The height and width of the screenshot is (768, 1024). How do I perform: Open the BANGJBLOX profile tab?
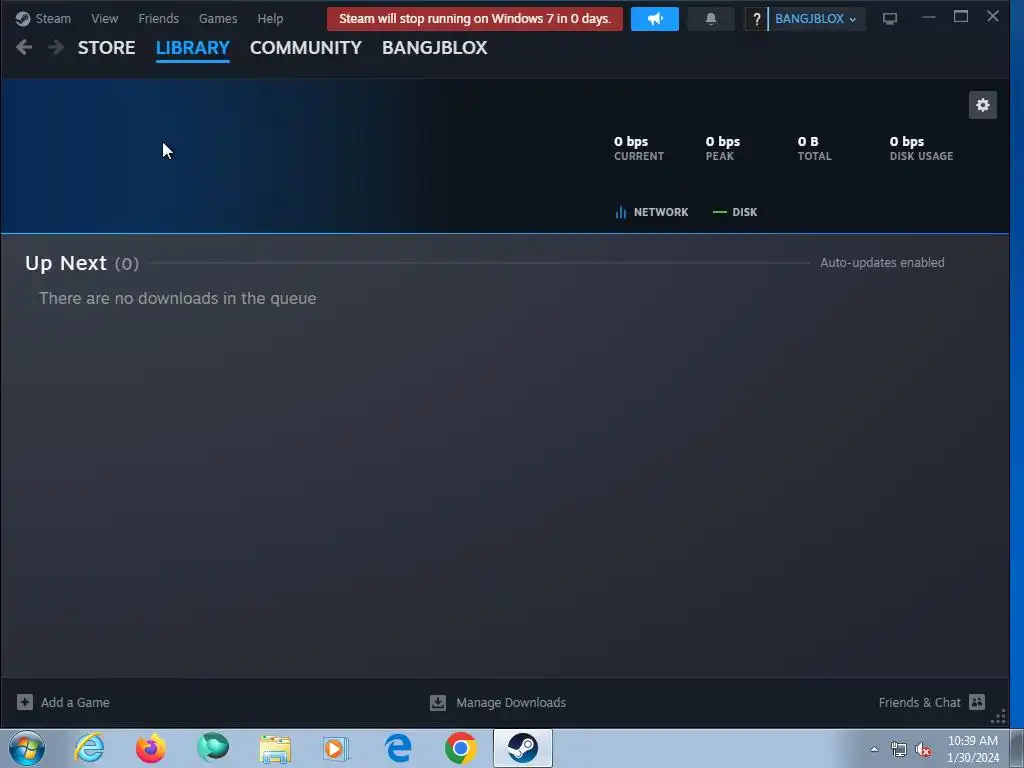click(x=434, y=48)
